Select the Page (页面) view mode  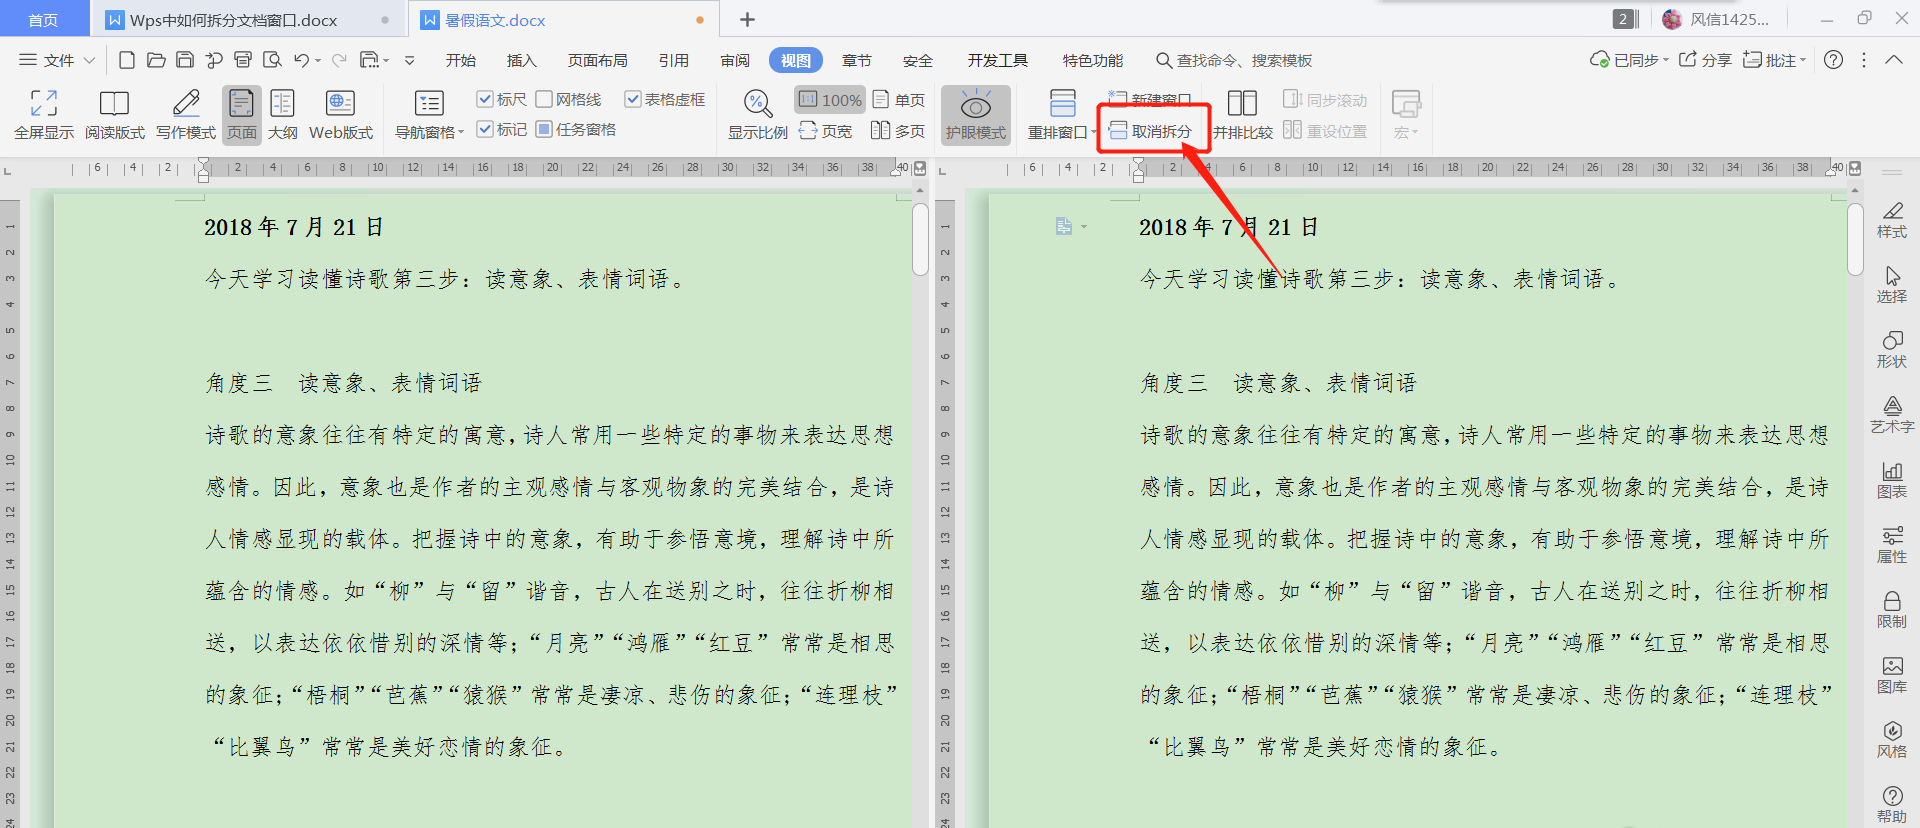click(242, 114)
